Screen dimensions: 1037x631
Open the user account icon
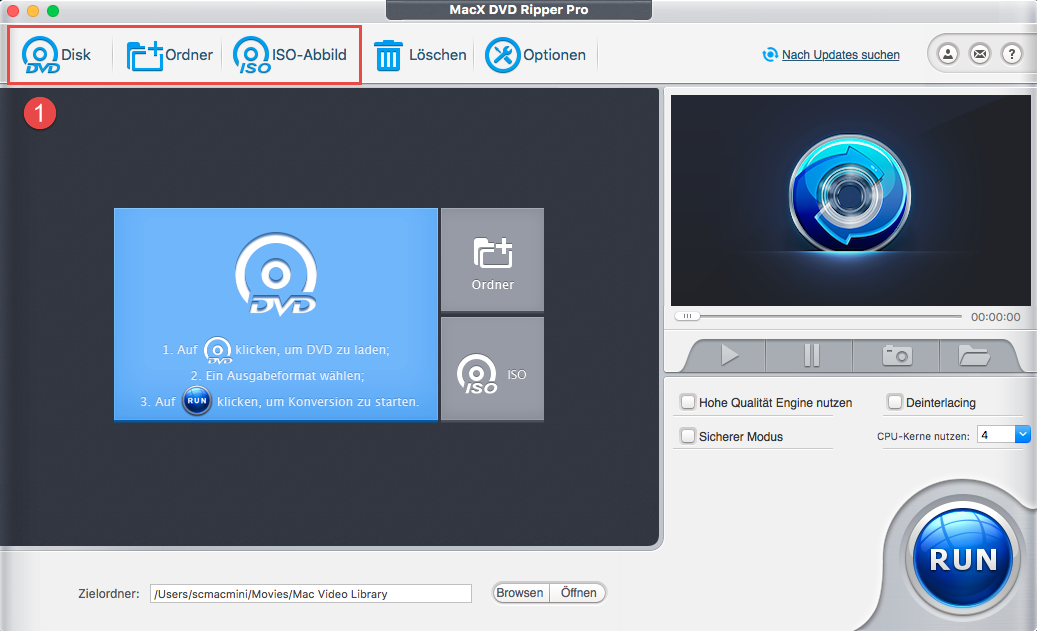[948, 54]
